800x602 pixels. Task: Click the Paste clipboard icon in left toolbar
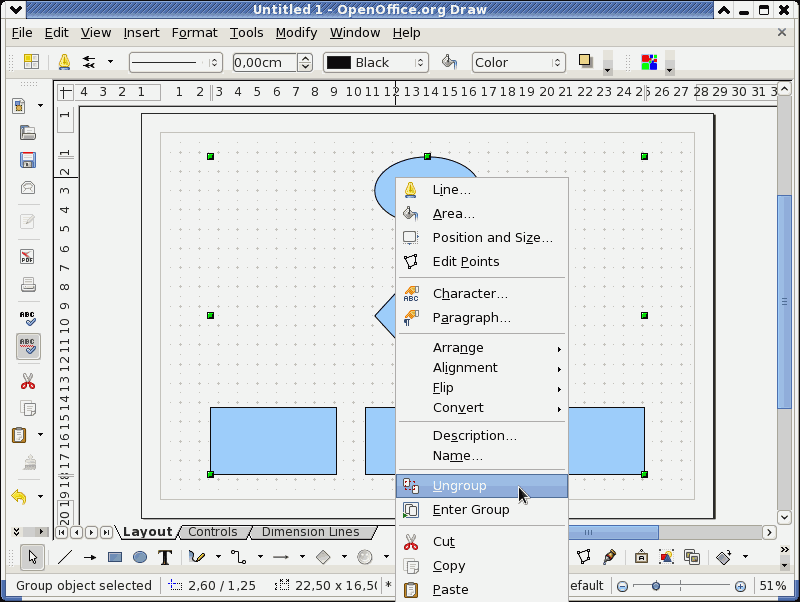click(x=19, y=435)
